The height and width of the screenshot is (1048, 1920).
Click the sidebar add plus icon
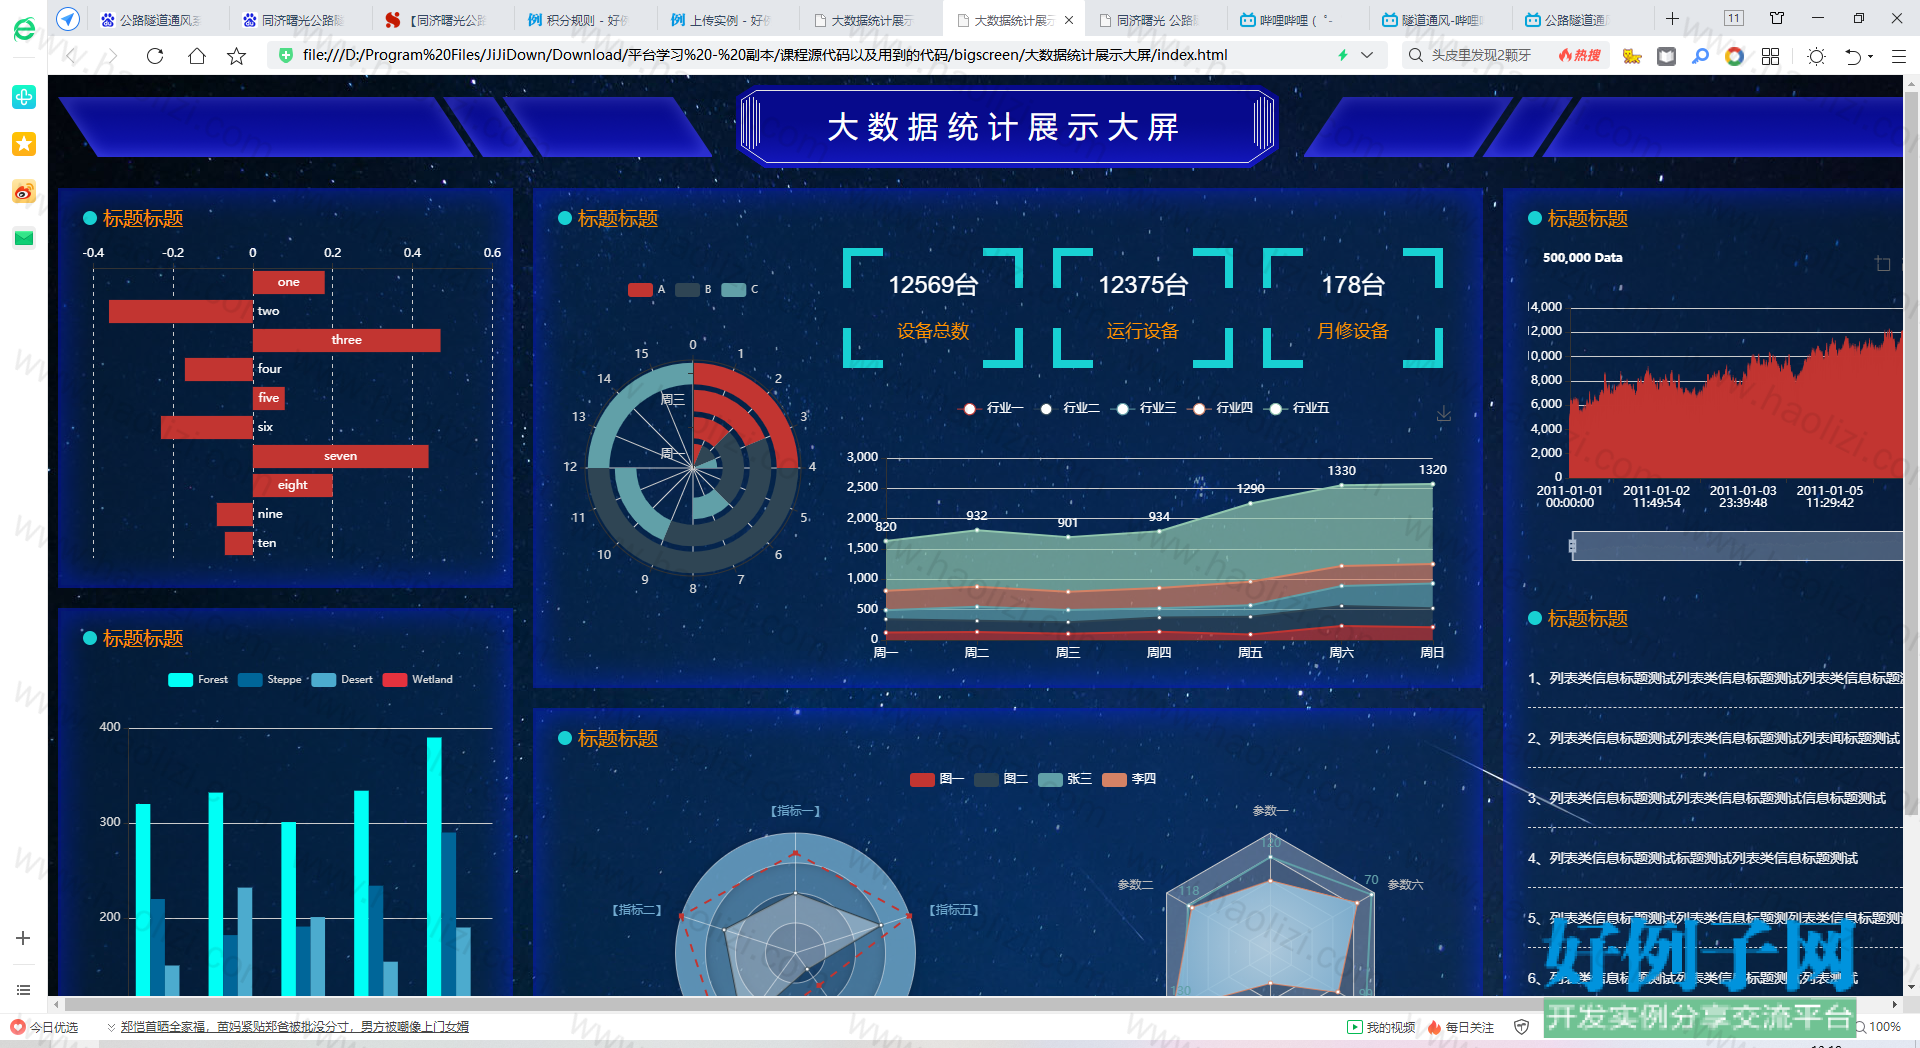coord(23,938)
